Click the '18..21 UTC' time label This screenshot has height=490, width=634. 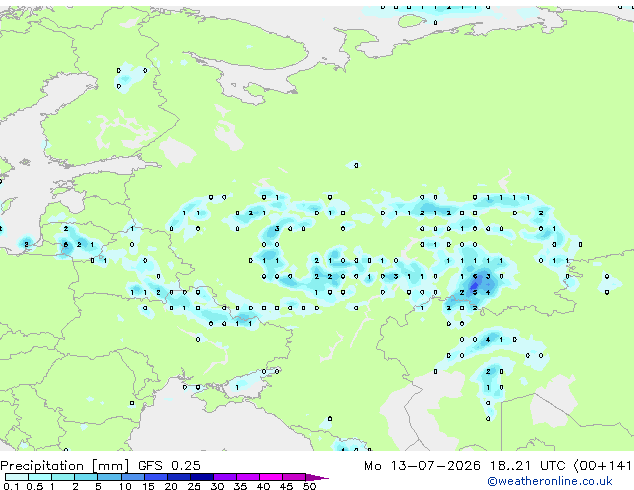tap(528, 466)
